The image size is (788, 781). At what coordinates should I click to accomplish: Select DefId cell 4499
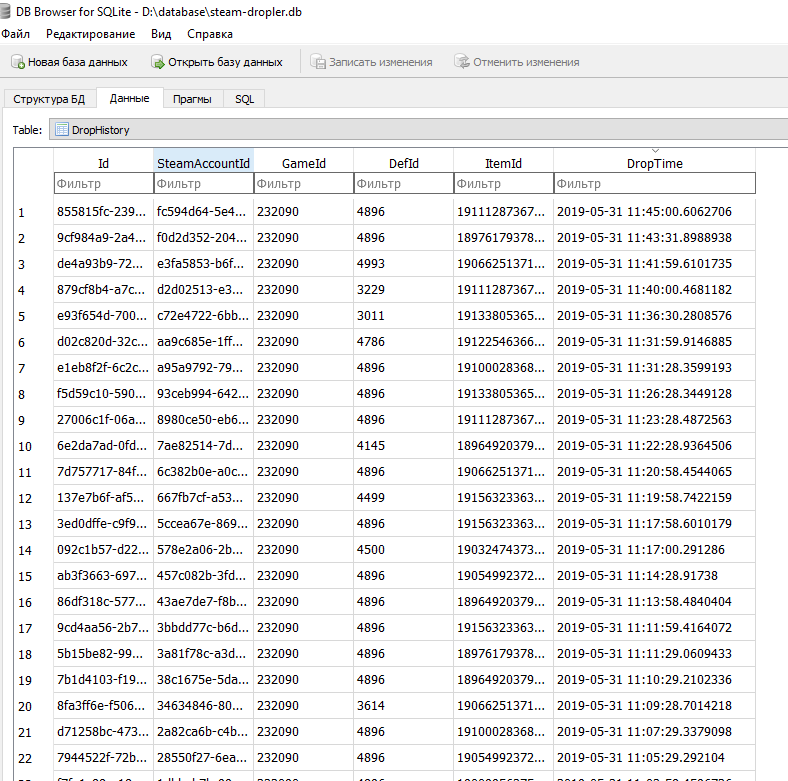coord(404,498)
